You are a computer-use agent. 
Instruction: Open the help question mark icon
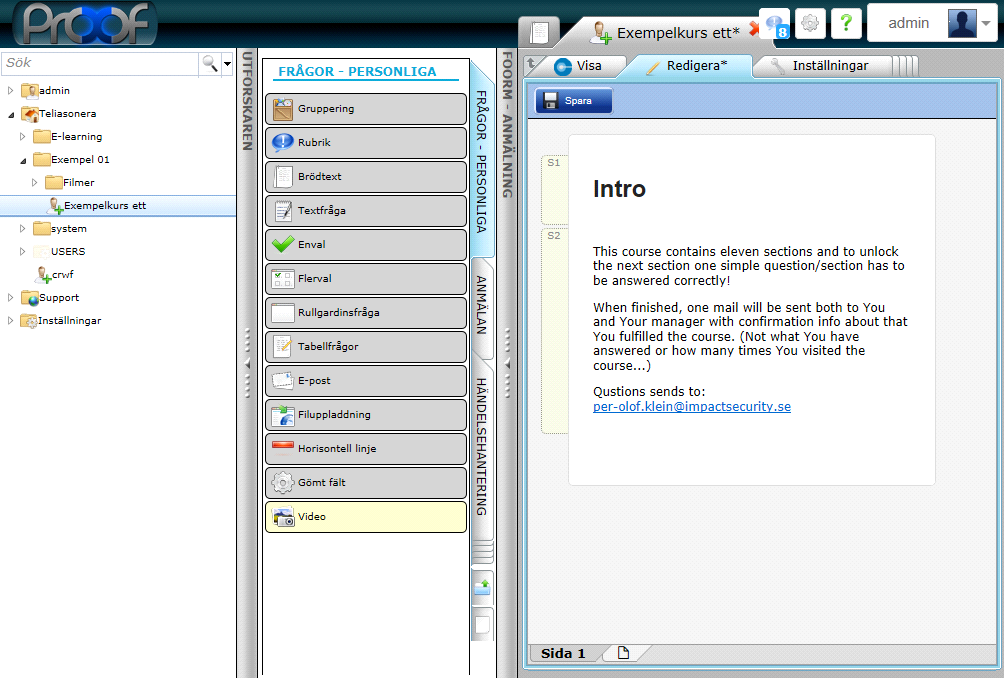click(x=846, y=23)
